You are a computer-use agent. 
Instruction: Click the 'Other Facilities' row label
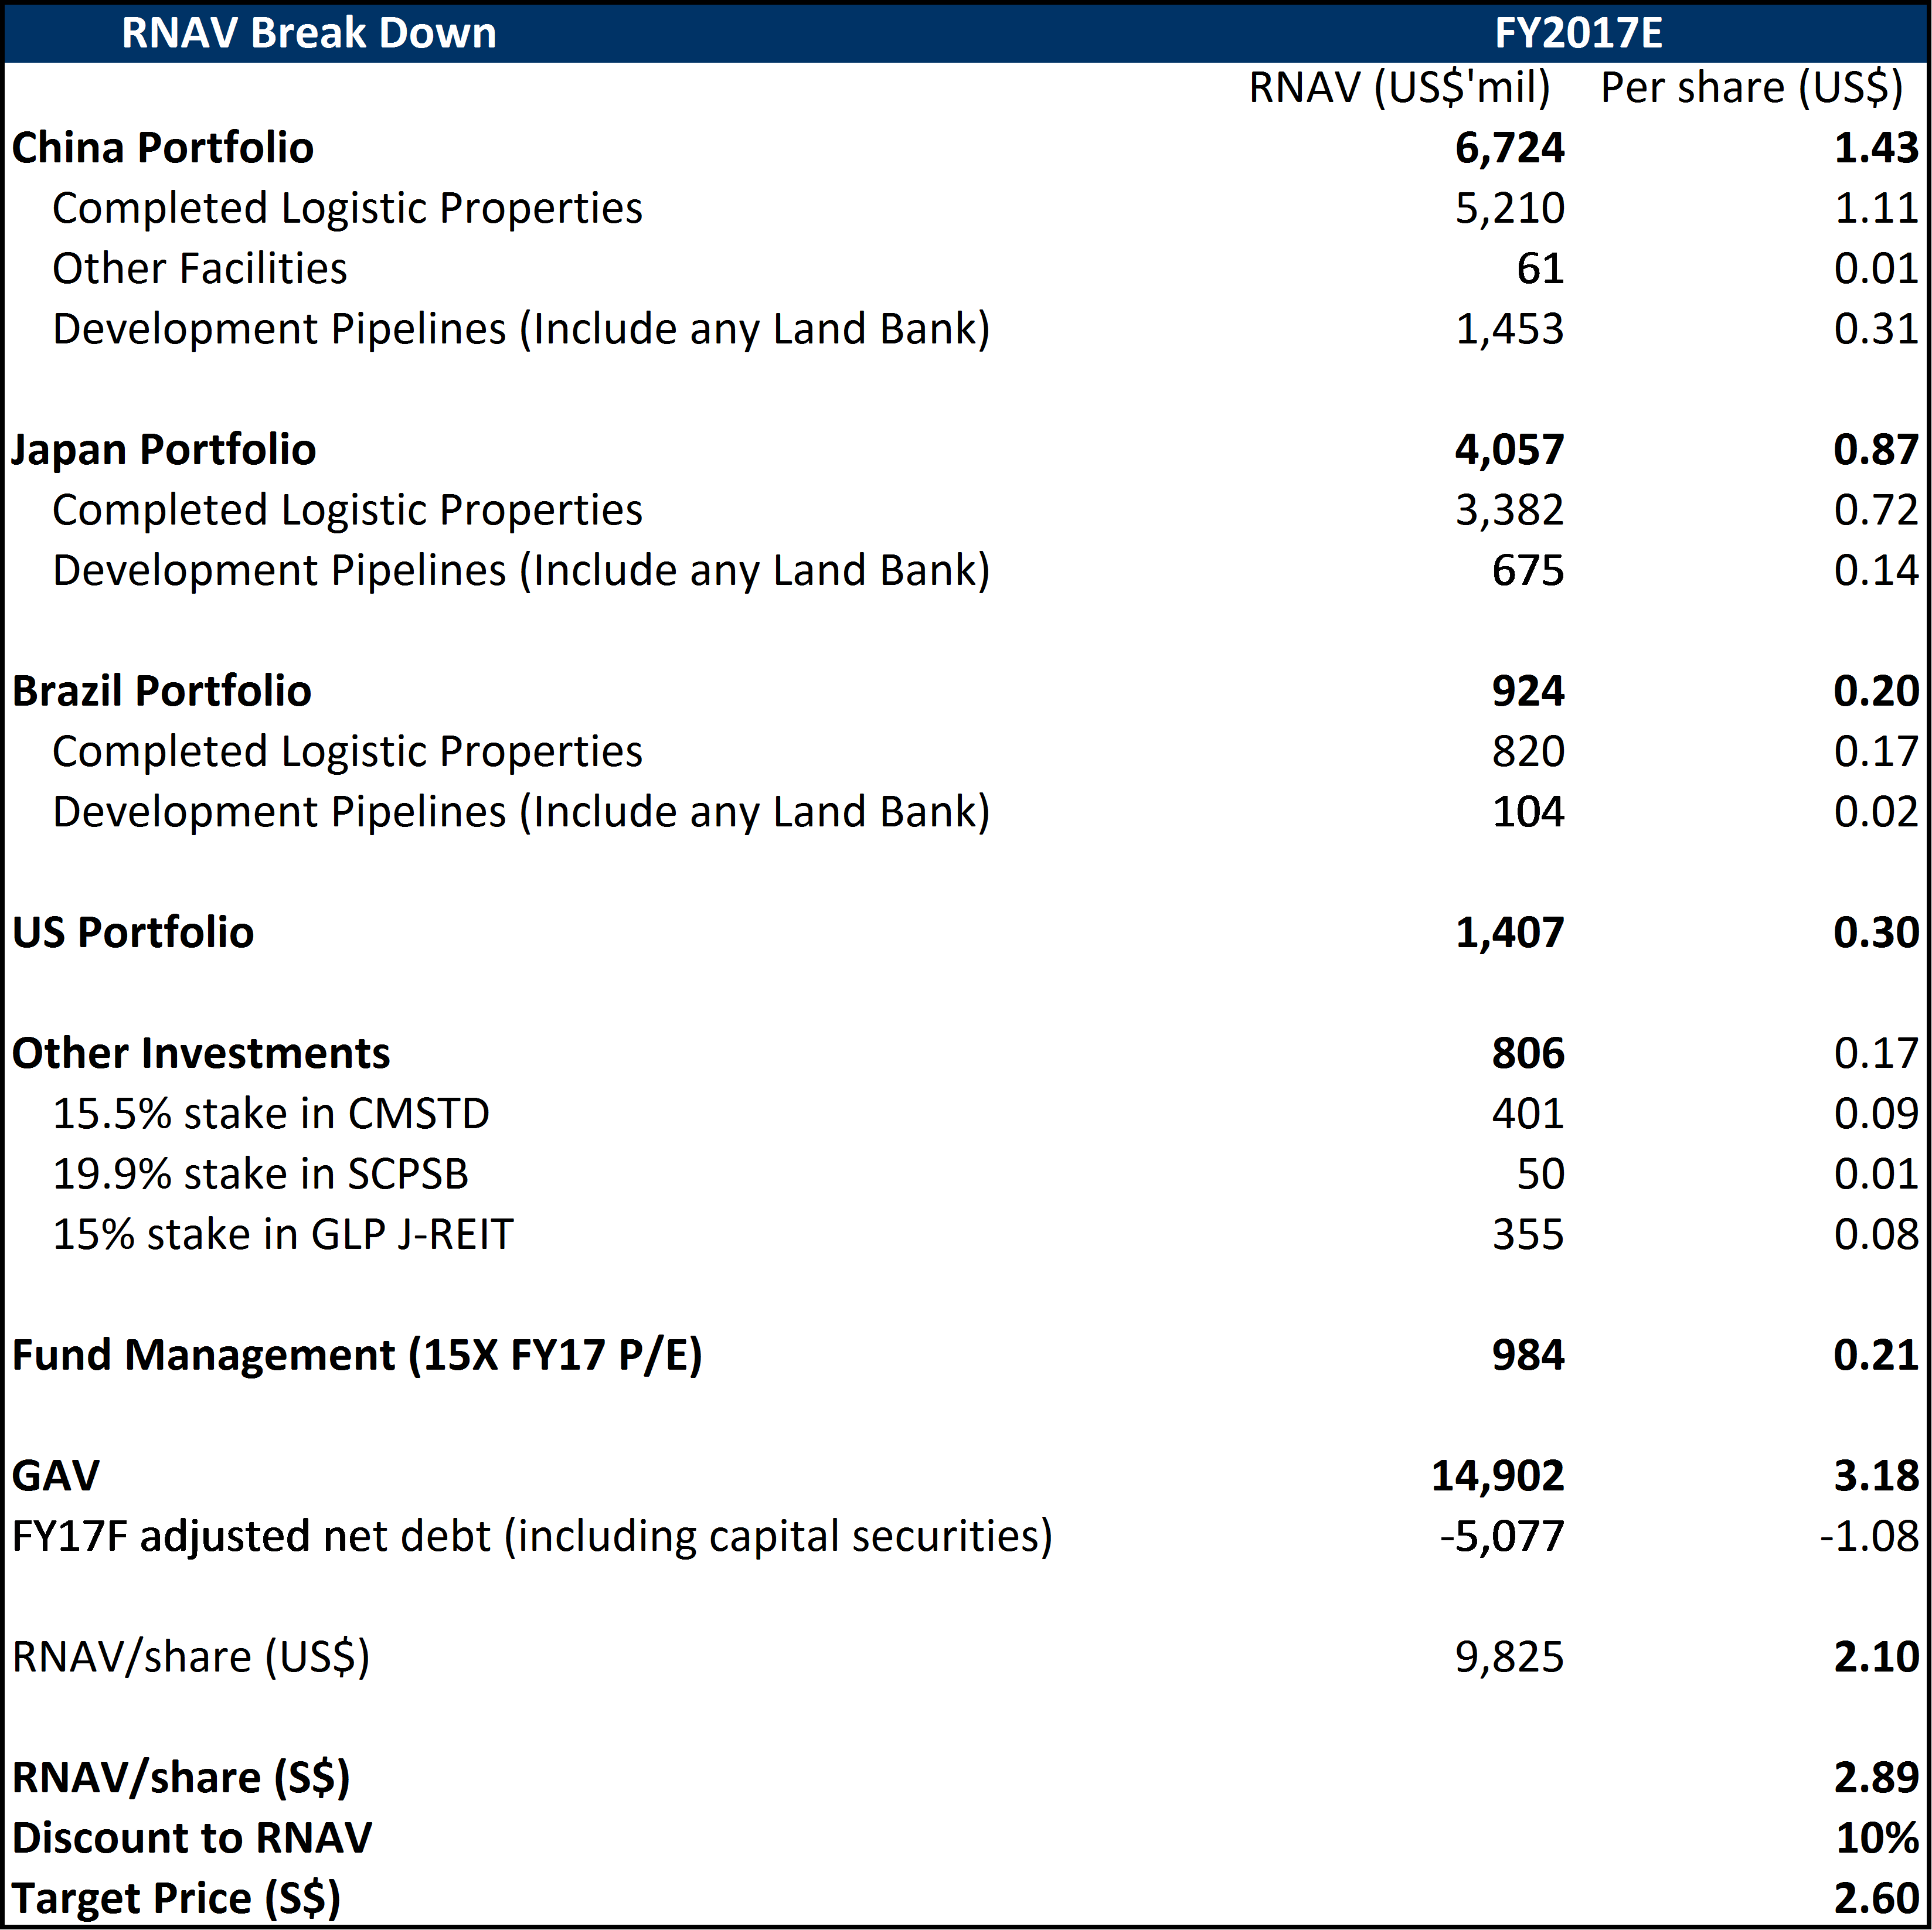[200, 268]
